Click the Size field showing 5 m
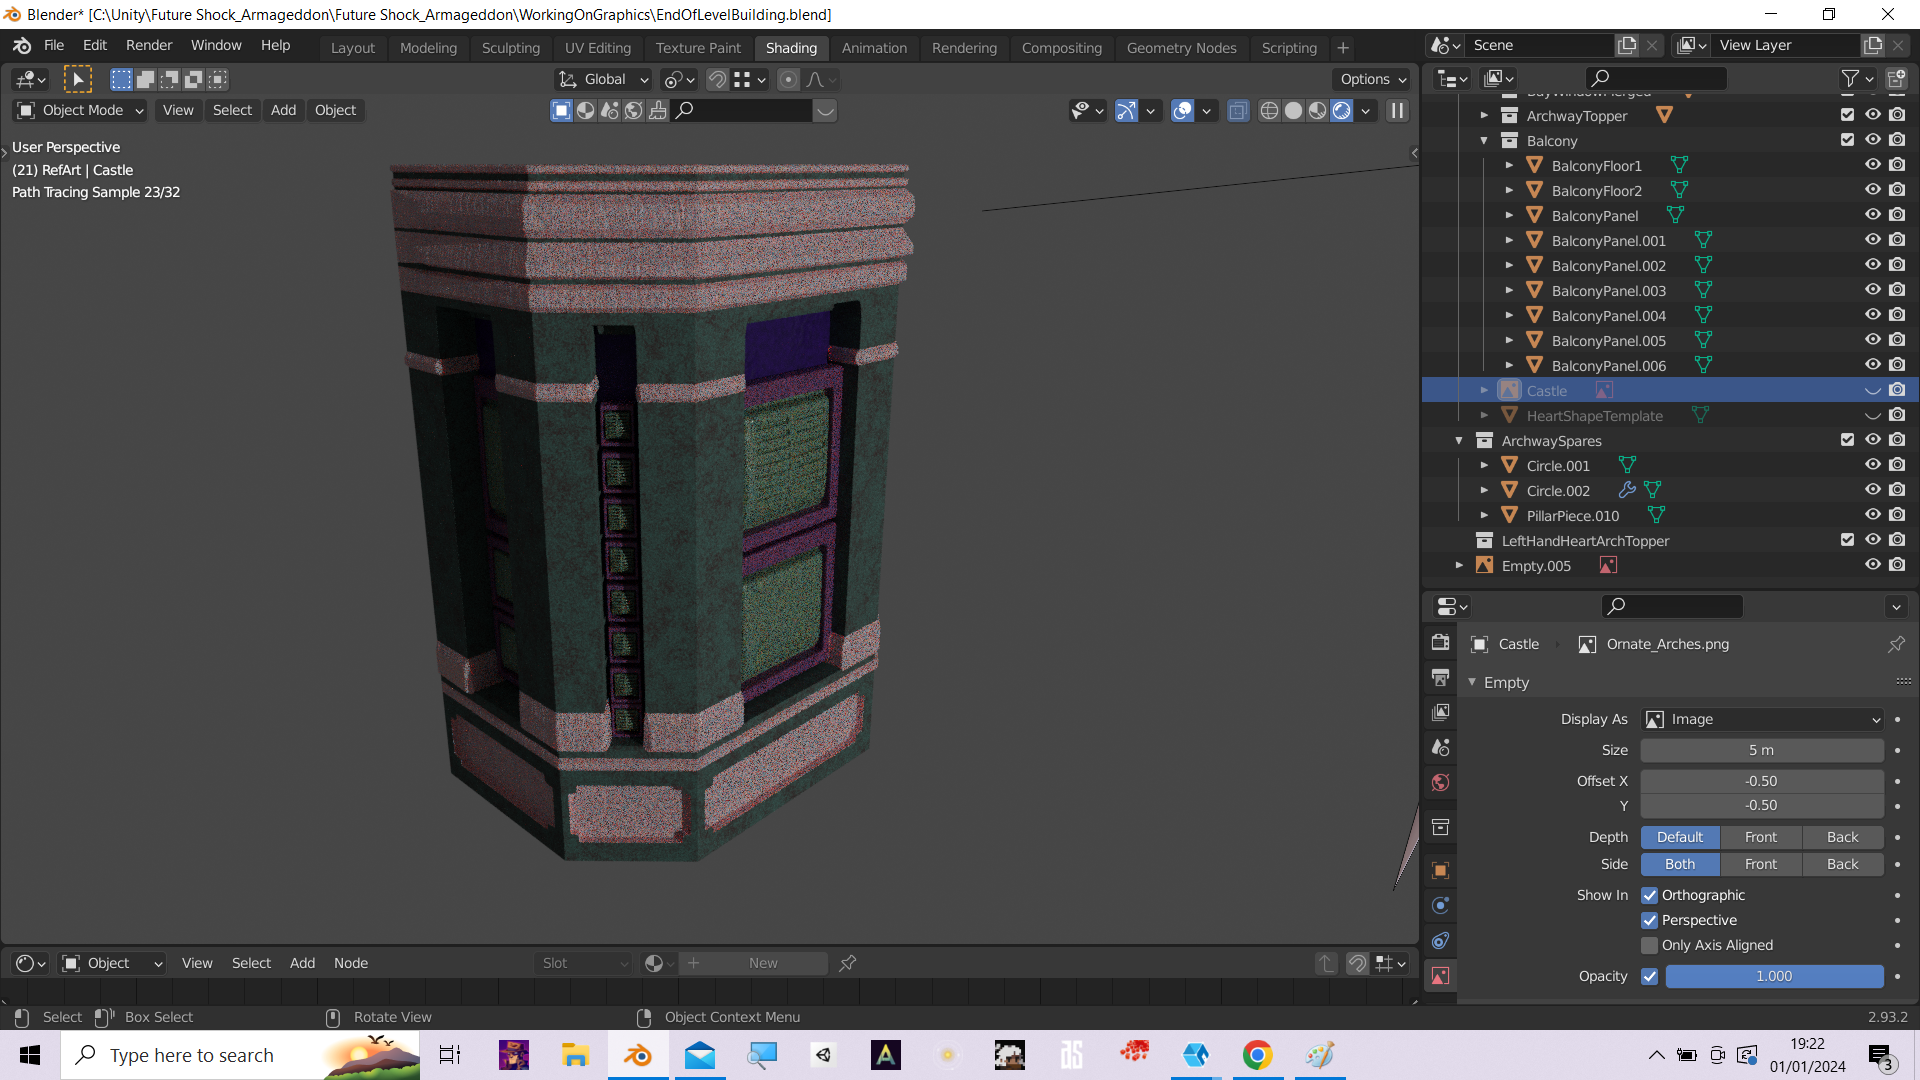Viewport: 1920px width, 1080px height. click(1762, 750)
